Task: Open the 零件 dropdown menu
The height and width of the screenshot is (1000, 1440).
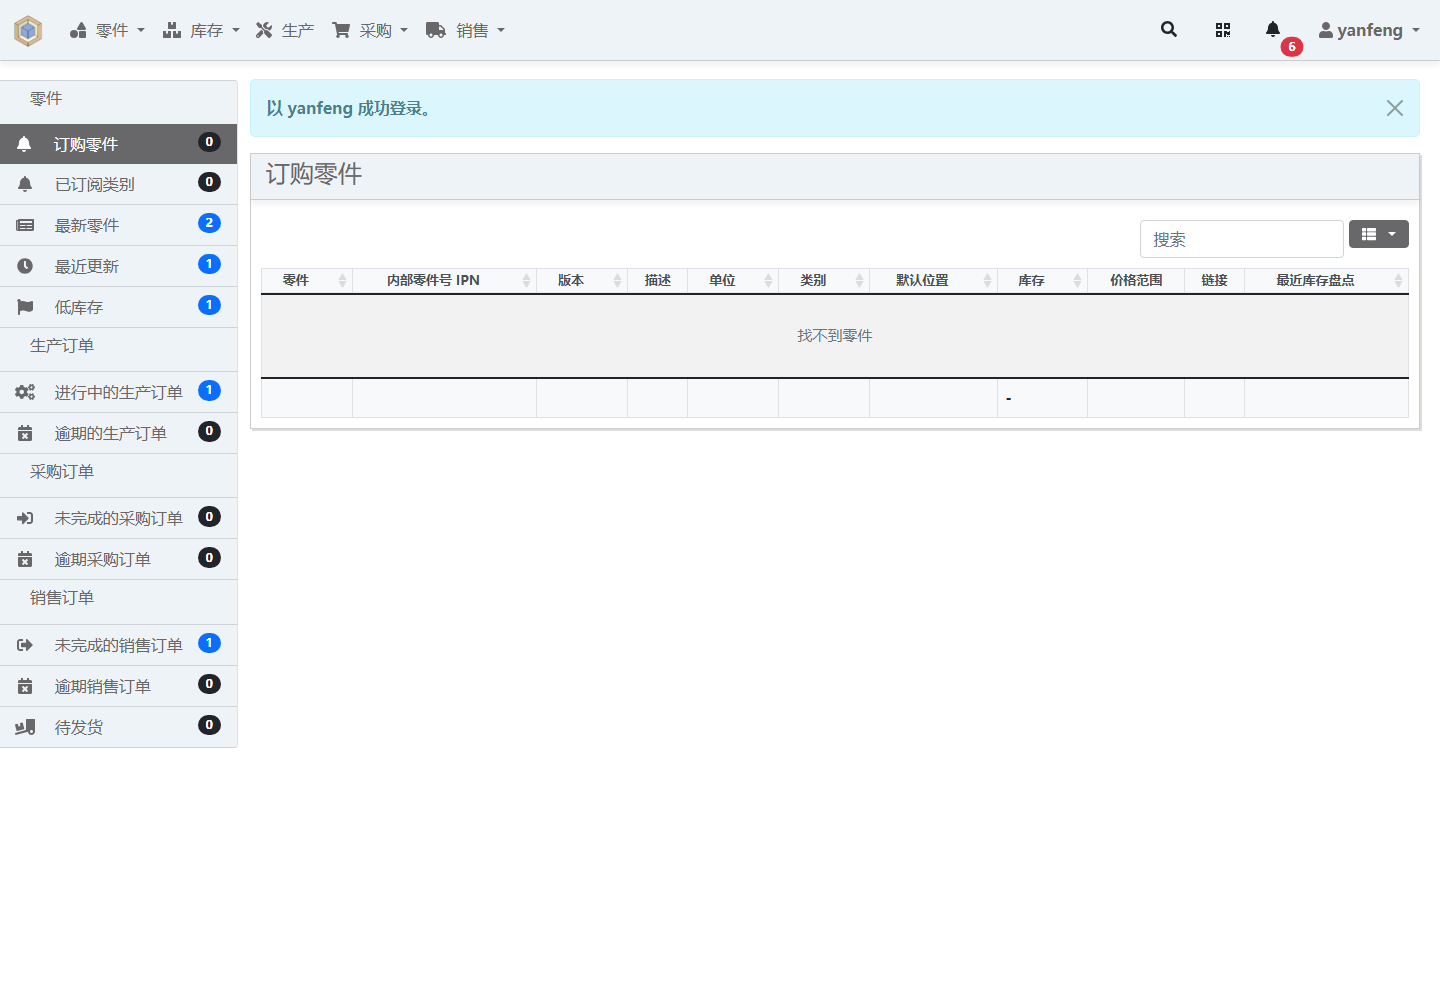Action: tap(107, 30)
